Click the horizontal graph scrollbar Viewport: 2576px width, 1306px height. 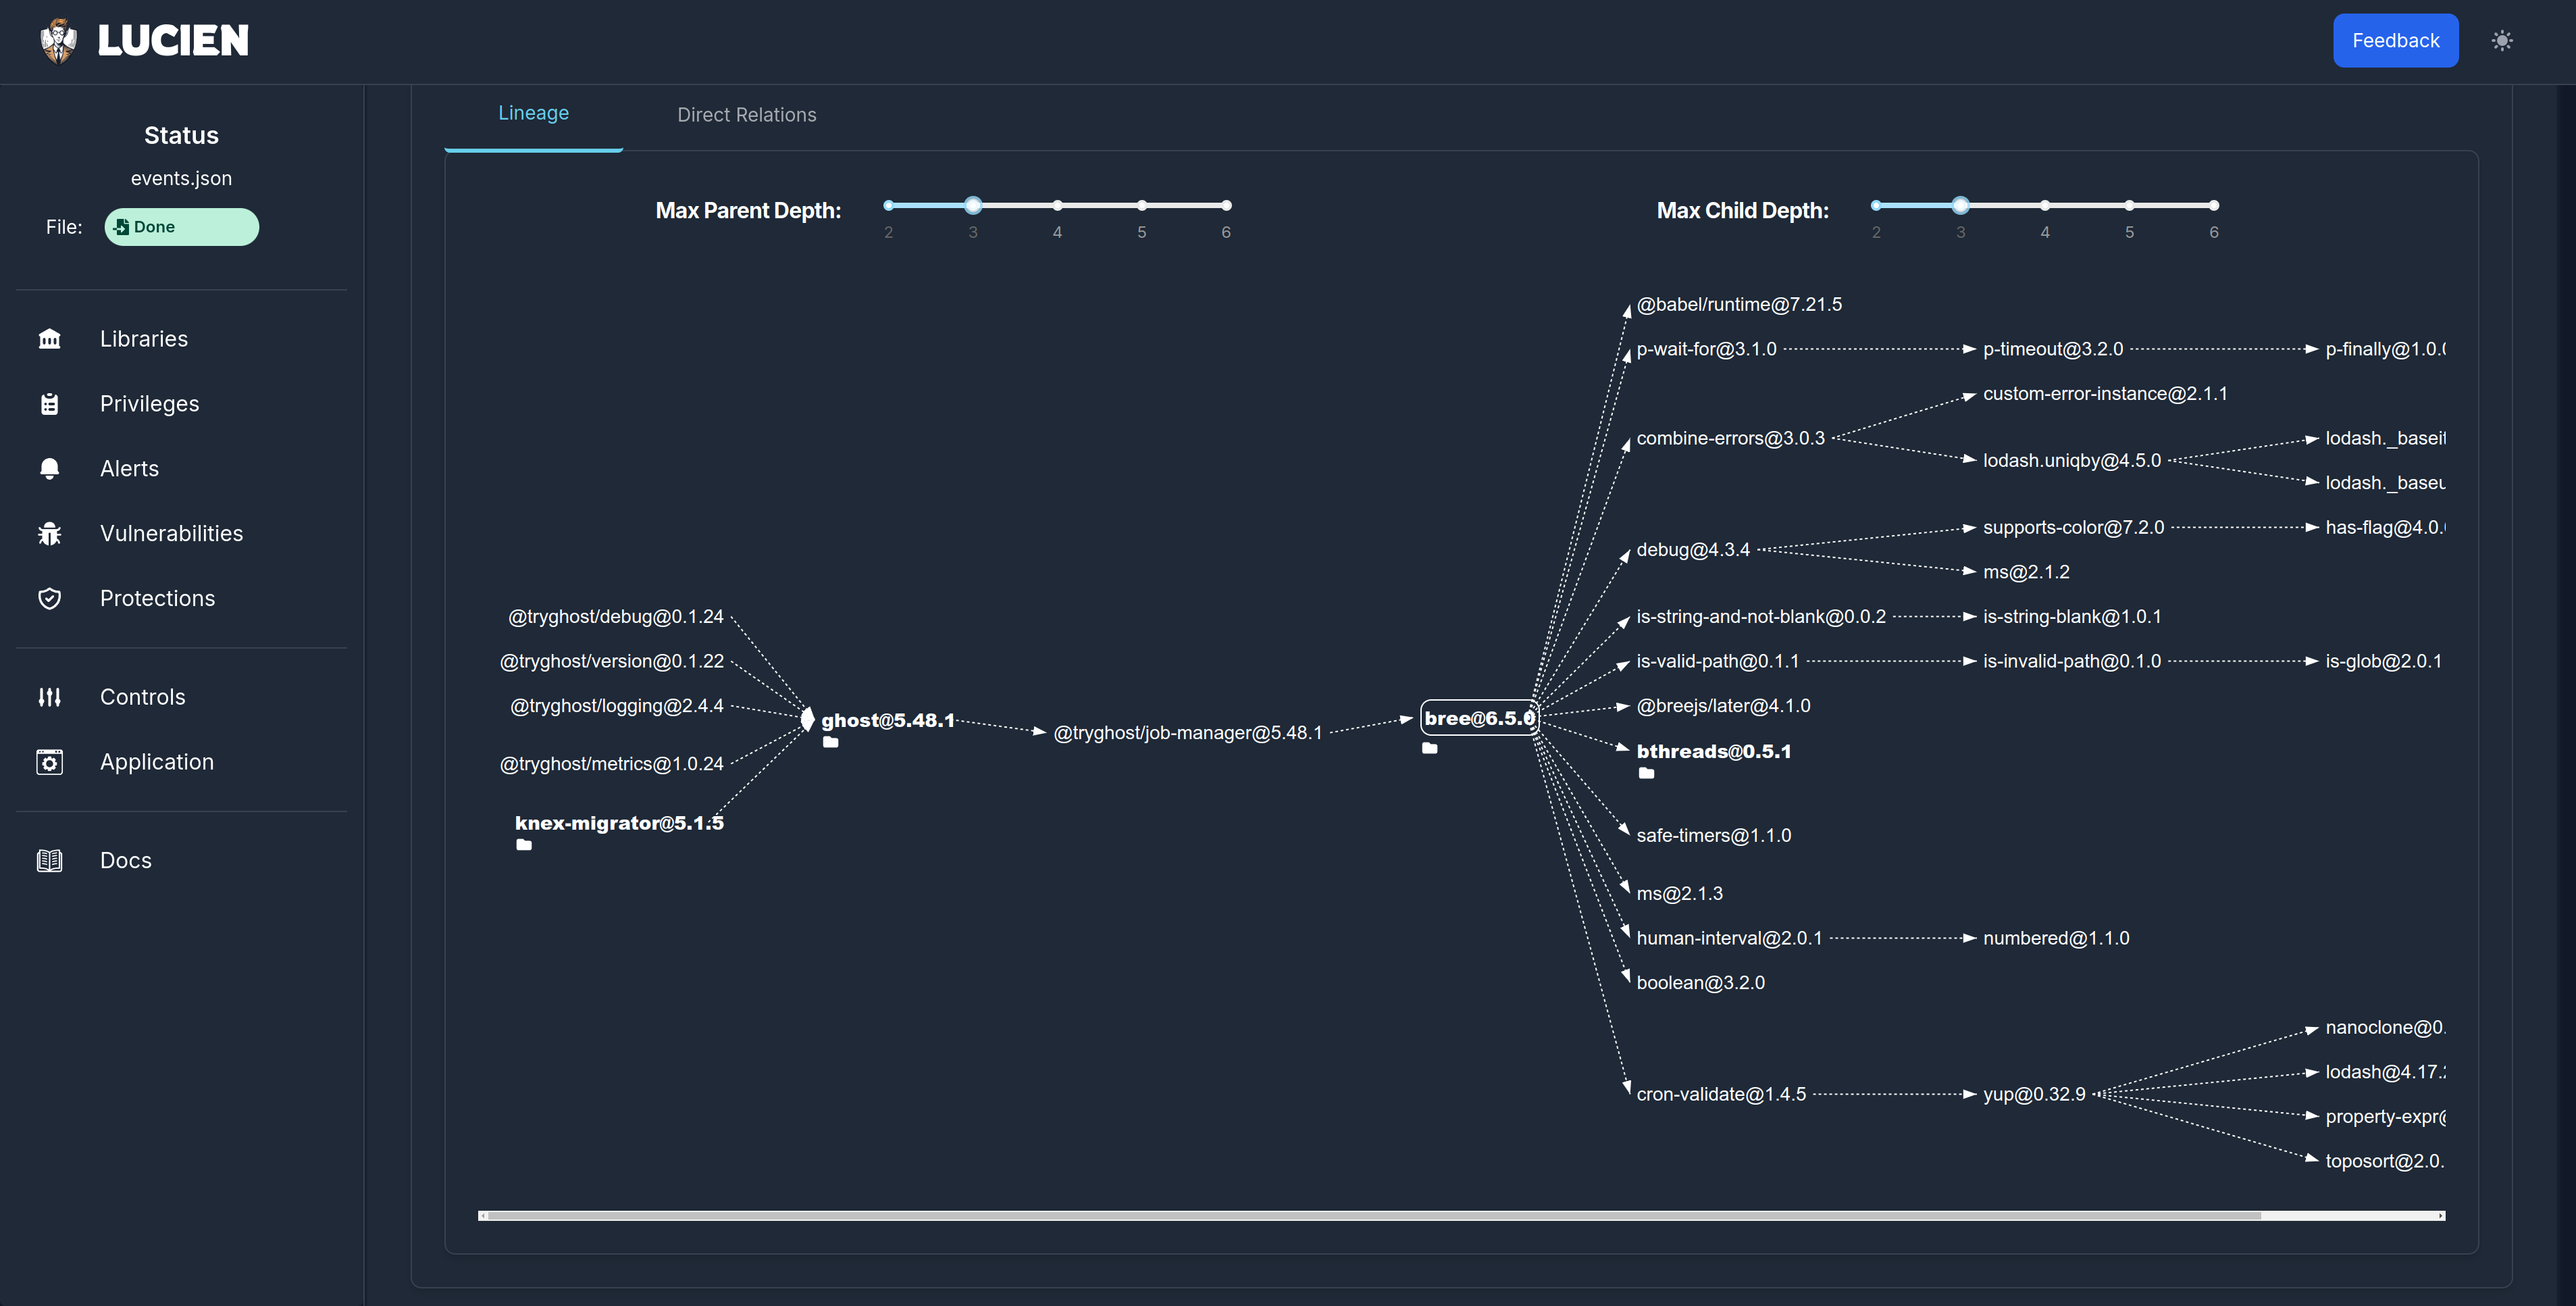(x=1370, y=1215)
